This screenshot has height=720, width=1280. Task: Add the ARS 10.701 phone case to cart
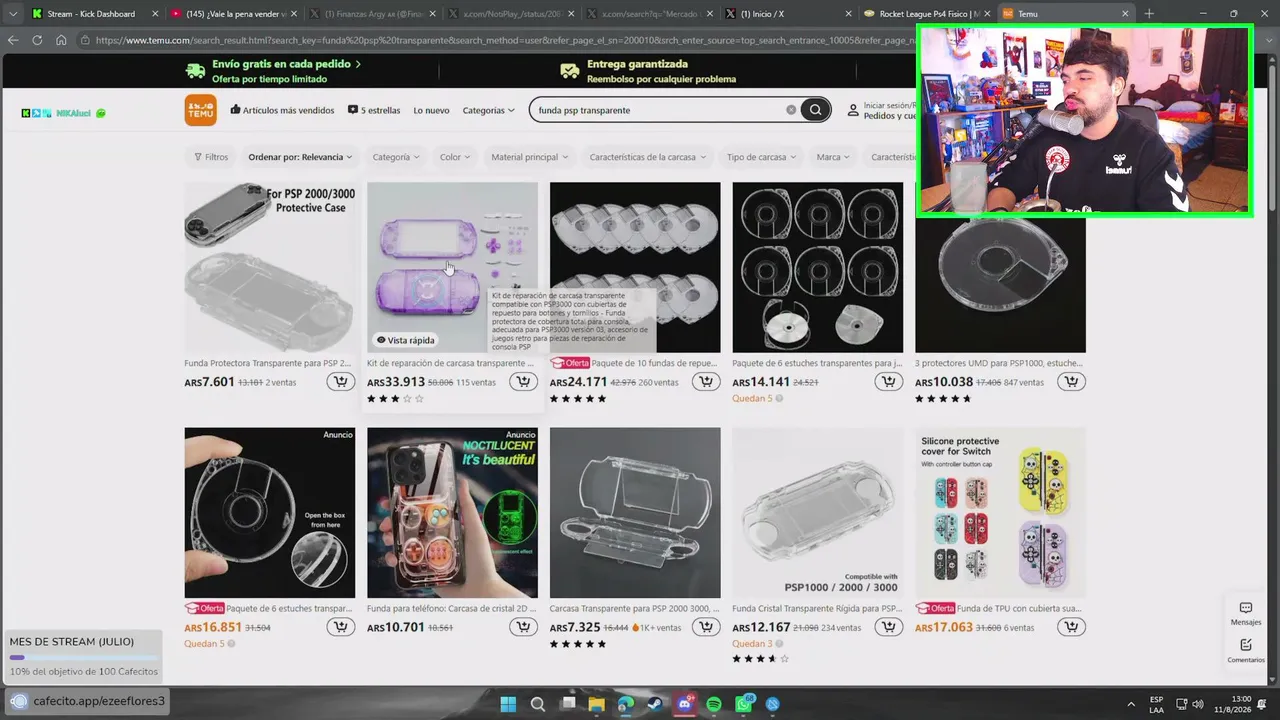click(x=523, y=627)
